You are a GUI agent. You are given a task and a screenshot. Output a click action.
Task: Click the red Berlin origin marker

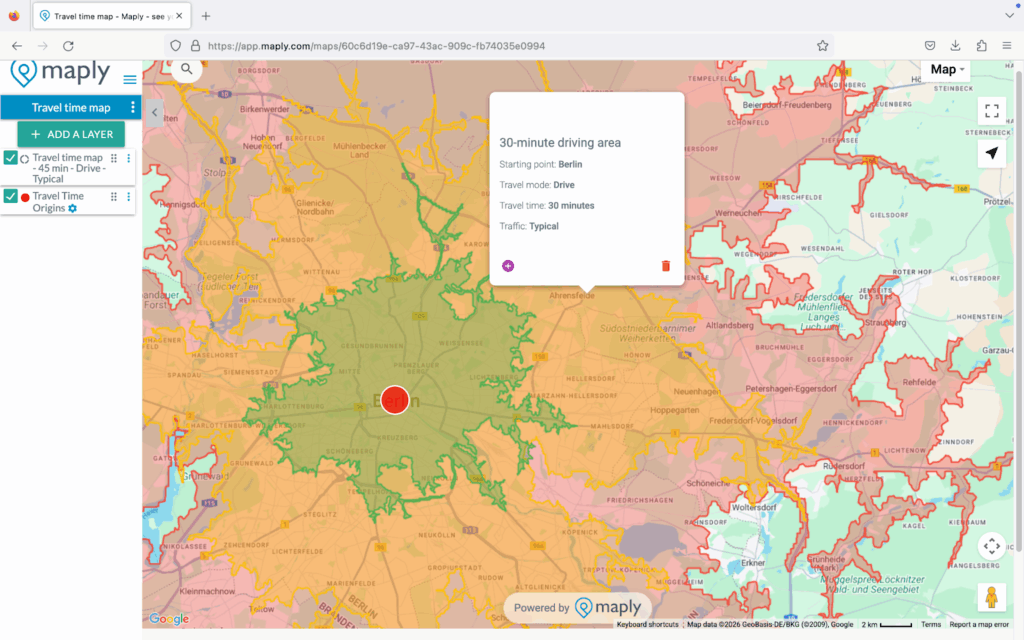click(395, 399)
